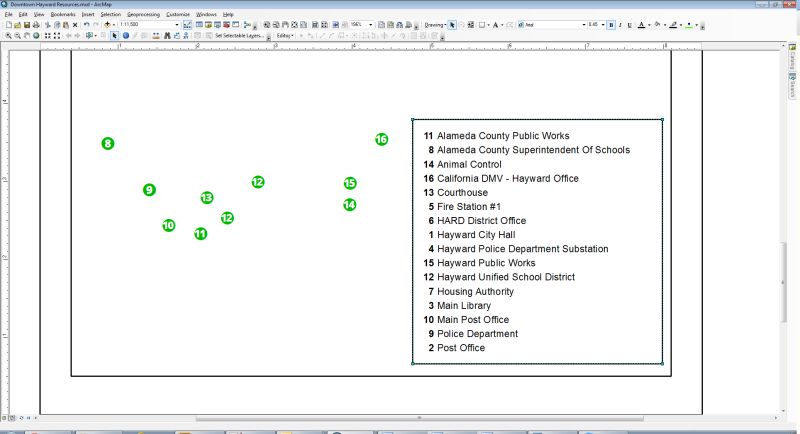Open the Drawing menu dropdown
This screenshot has width=800, height=434.
tap(435, 24)
